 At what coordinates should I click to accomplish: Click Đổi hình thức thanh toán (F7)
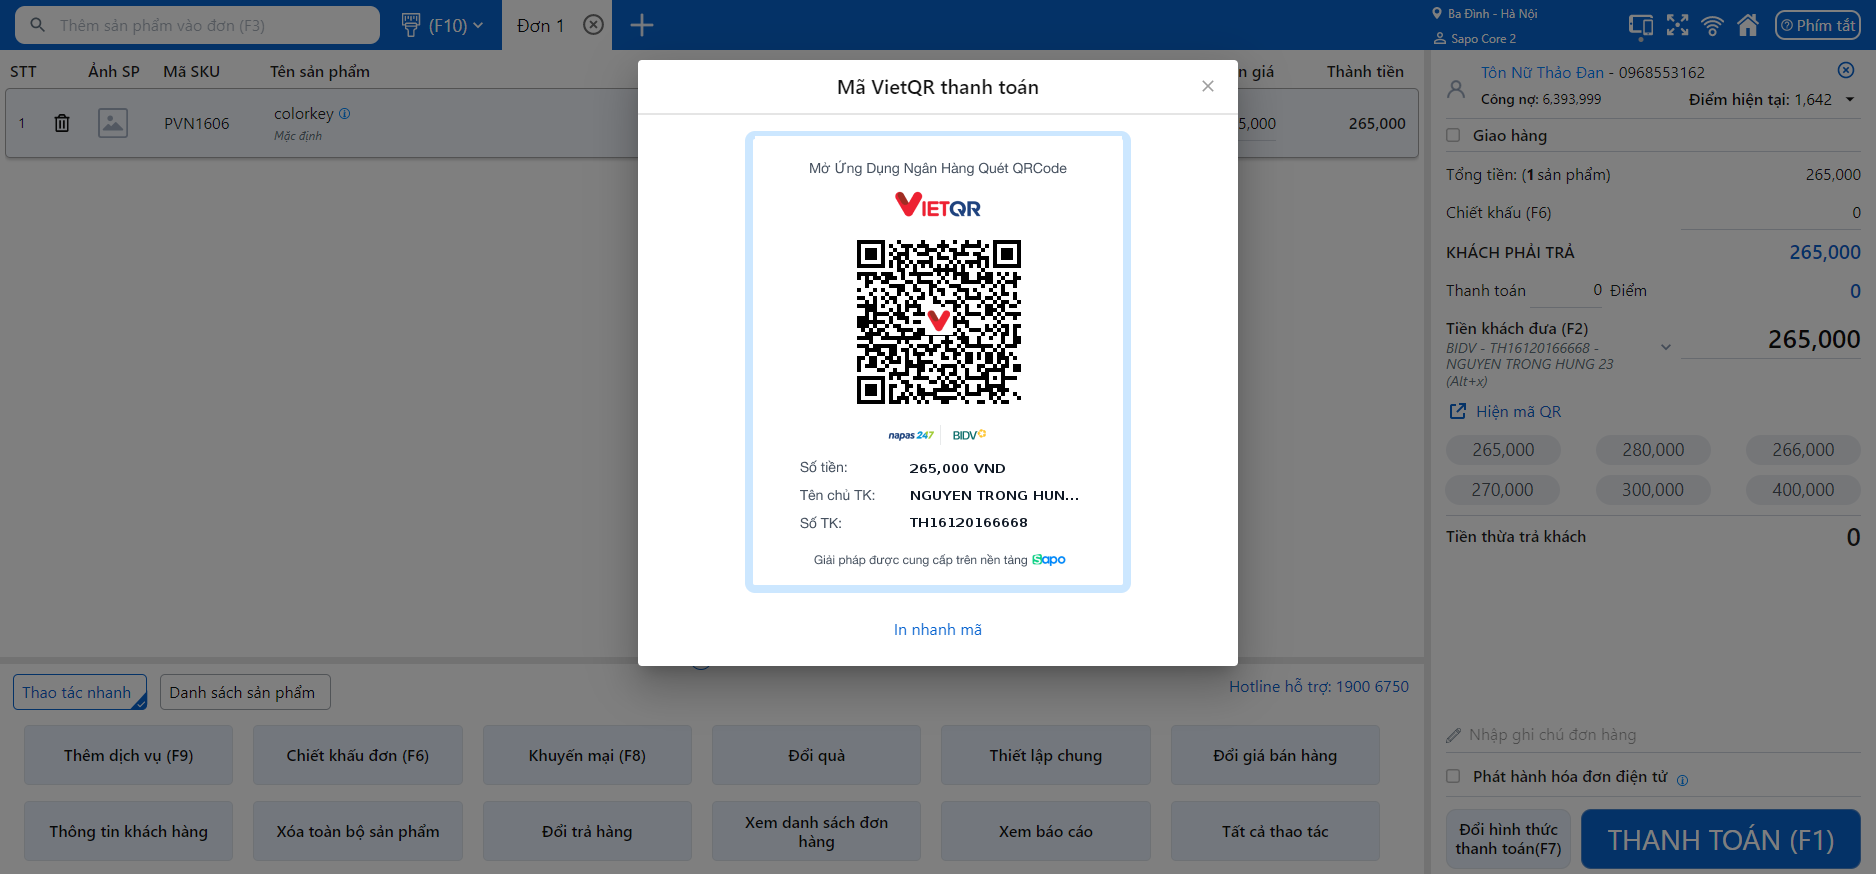tap(1508, 839)
